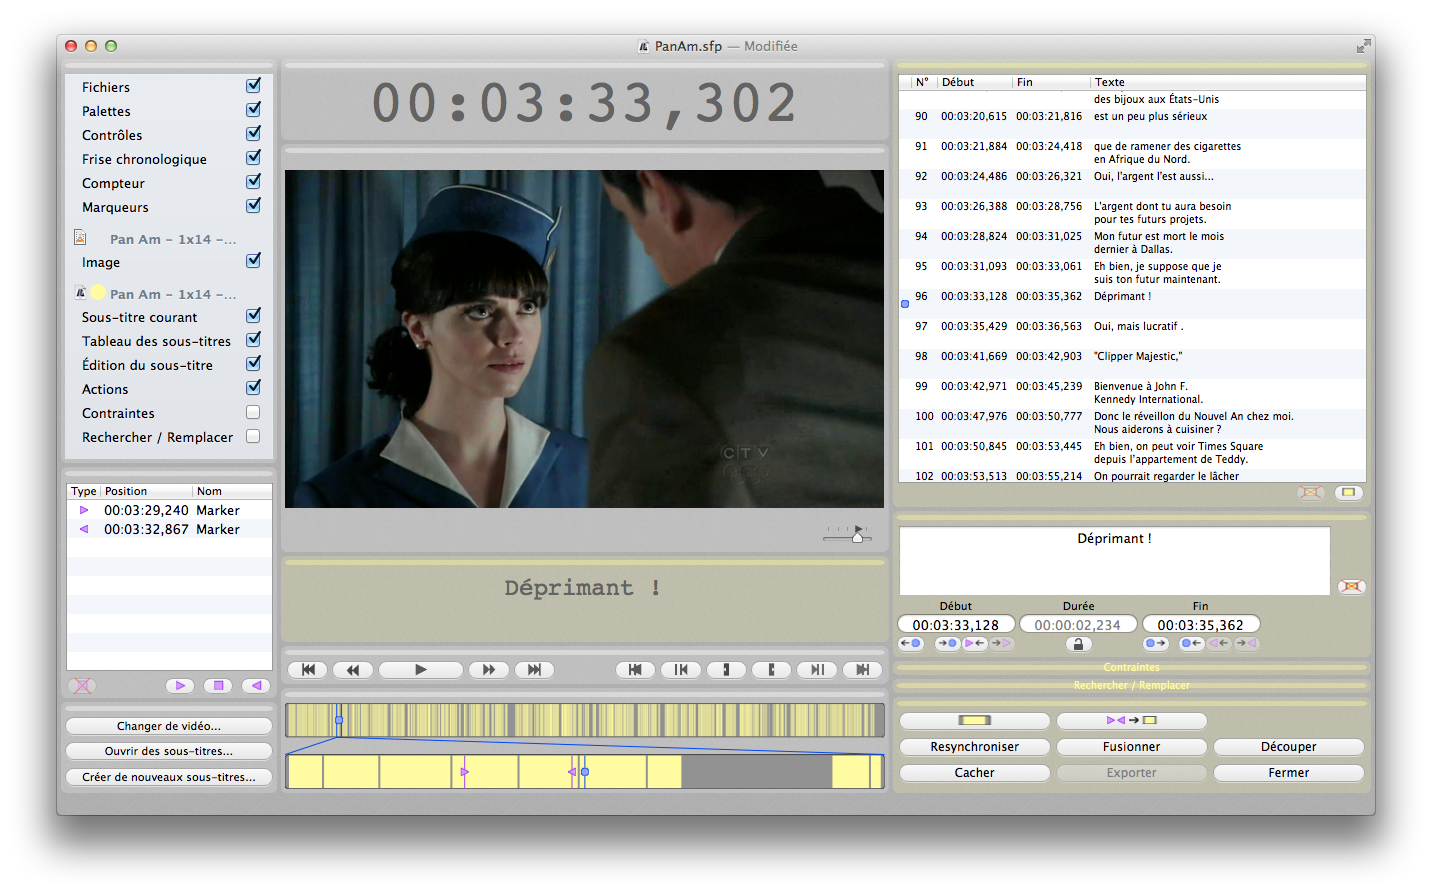The height and width of the screenshot is (894, 1432).
Task: Uncheck the Fichiers checkbox
Action: pos(254,86)
